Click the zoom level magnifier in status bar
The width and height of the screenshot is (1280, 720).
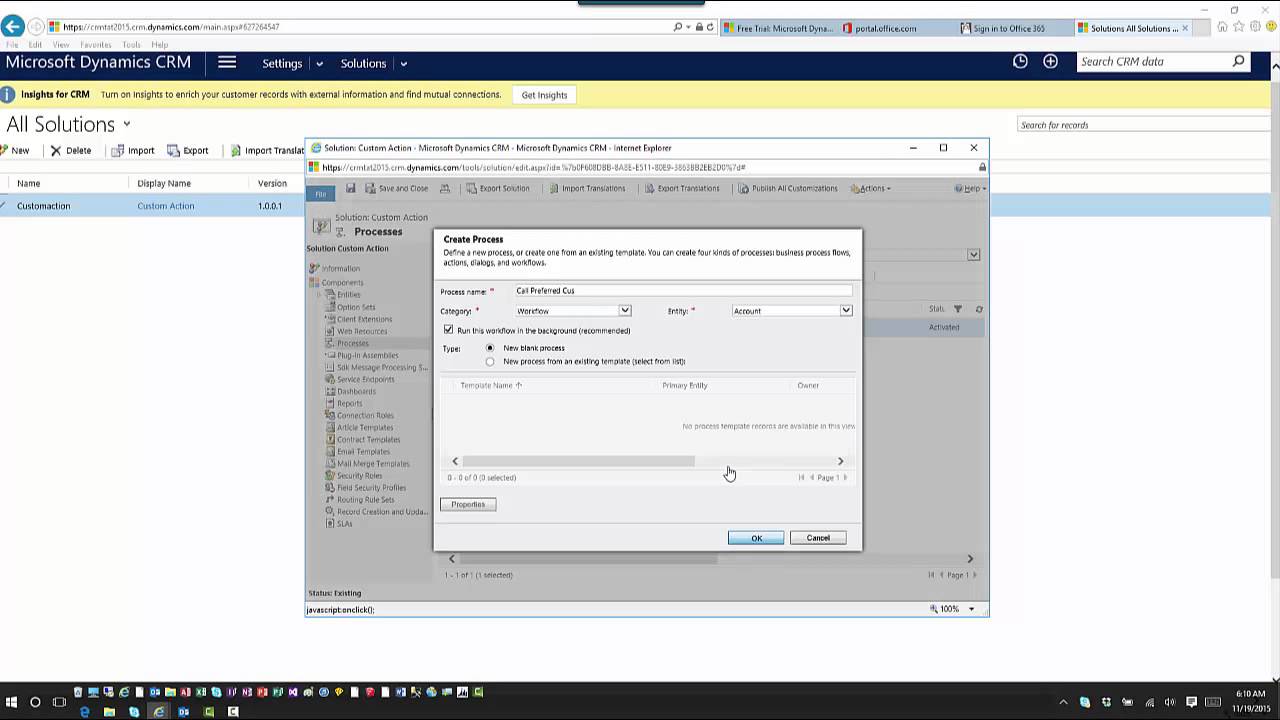(934, 608)
